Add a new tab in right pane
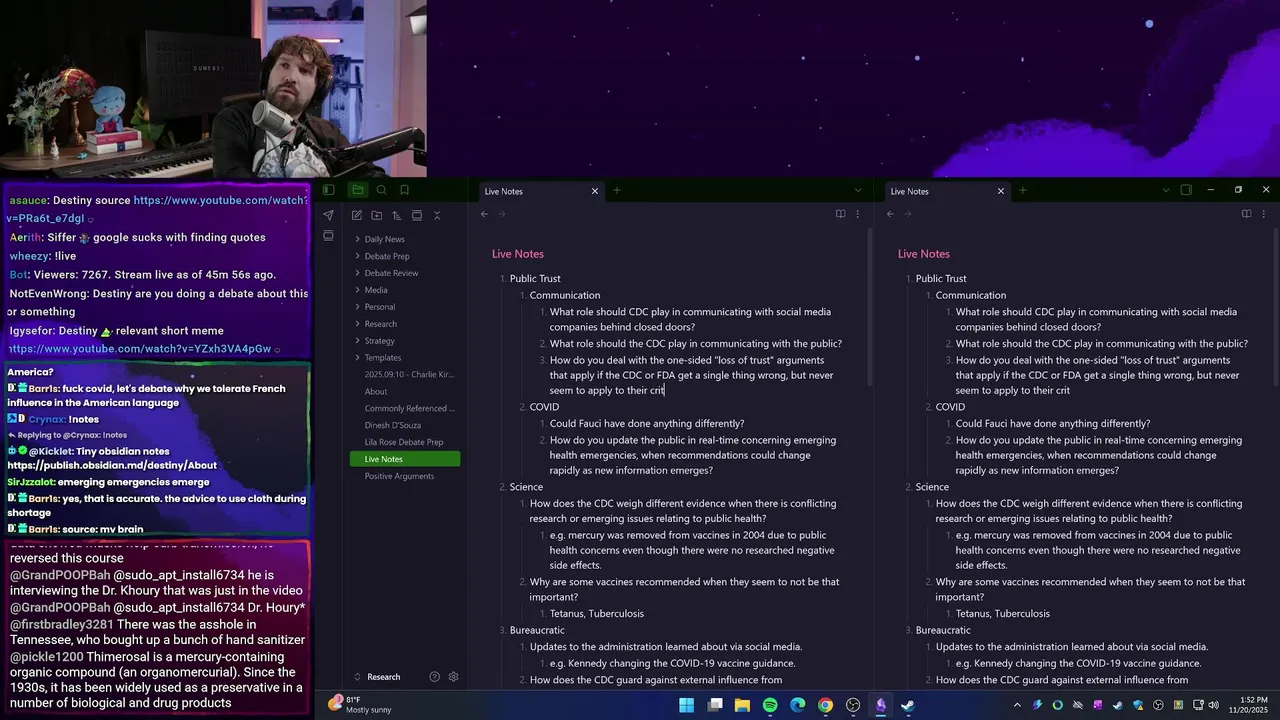The width and height of the screenshot is (1280, 720). tap(1023, 190)
